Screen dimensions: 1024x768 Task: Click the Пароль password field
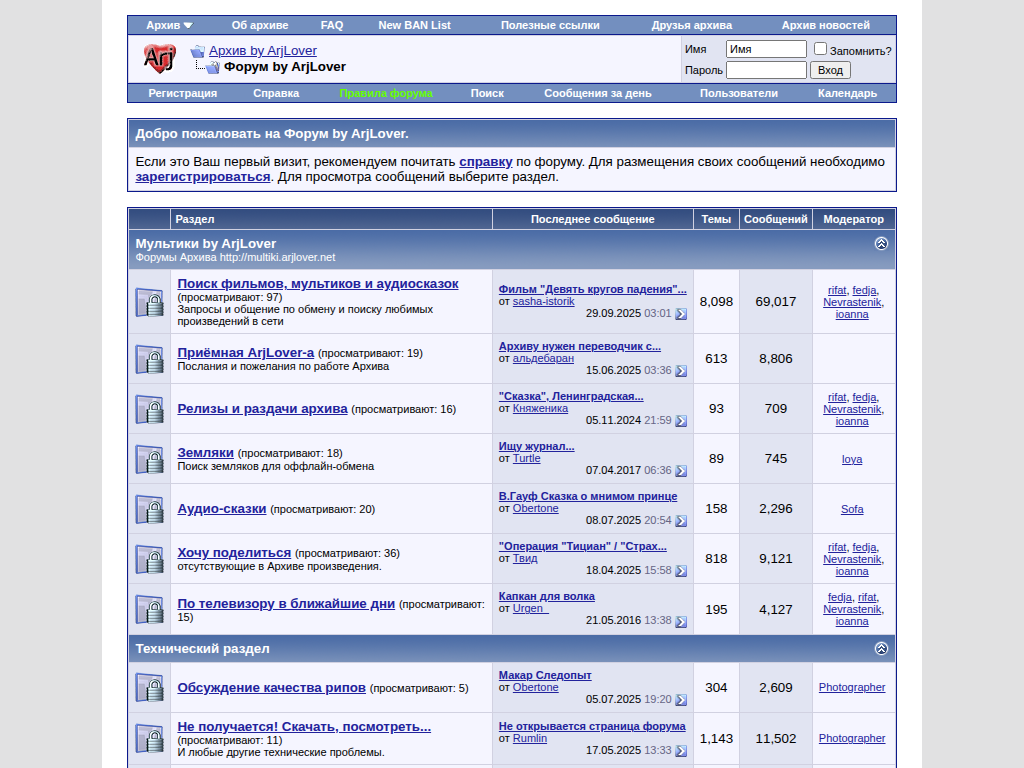766,70
